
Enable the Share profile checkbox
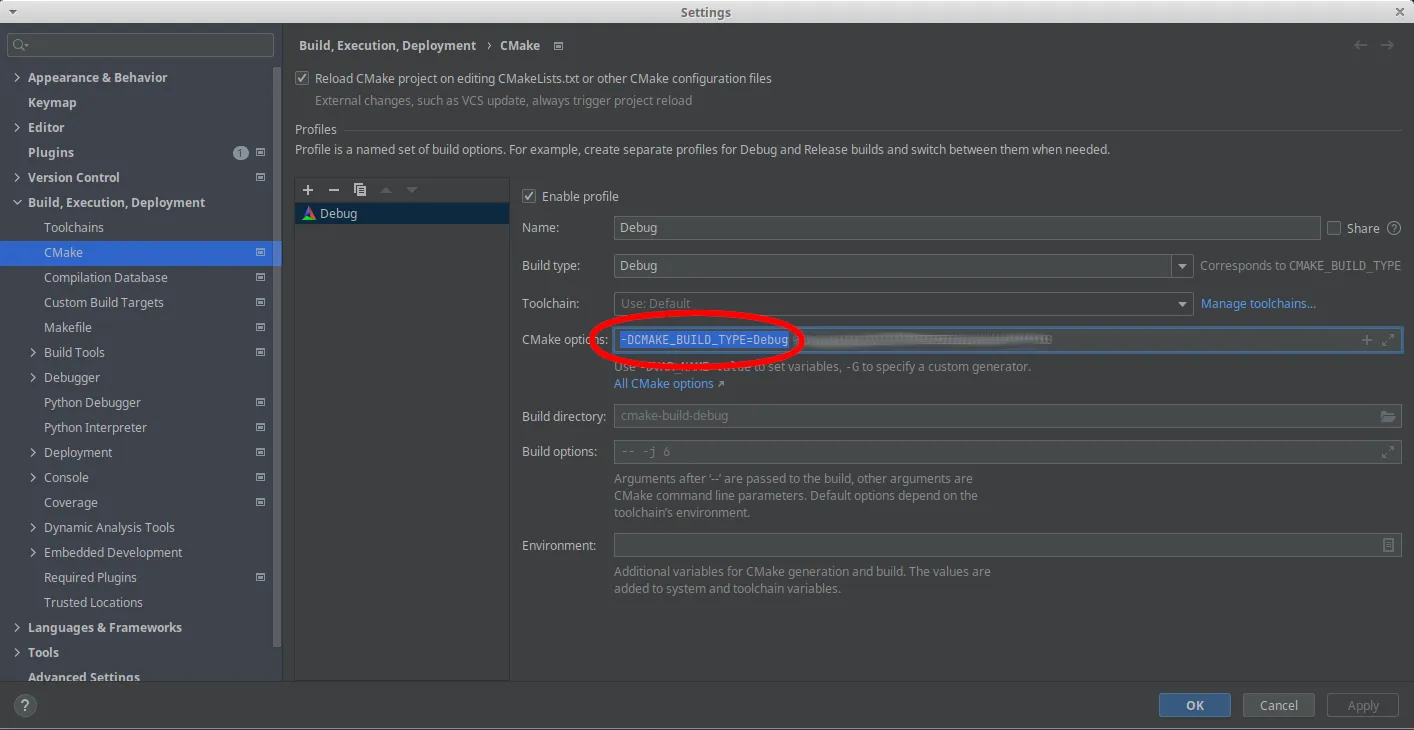[x=1333, y=228]
